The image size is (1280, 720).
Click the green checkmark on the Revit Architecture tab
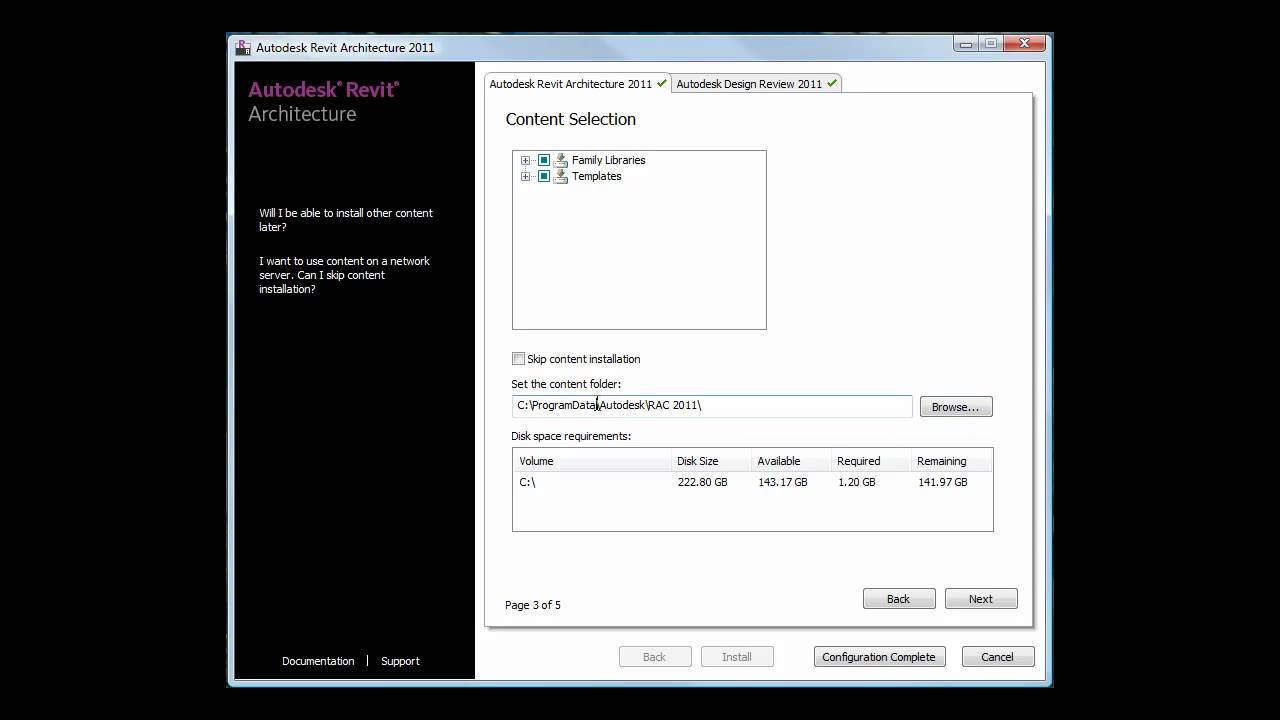click(x=662, y=83)
